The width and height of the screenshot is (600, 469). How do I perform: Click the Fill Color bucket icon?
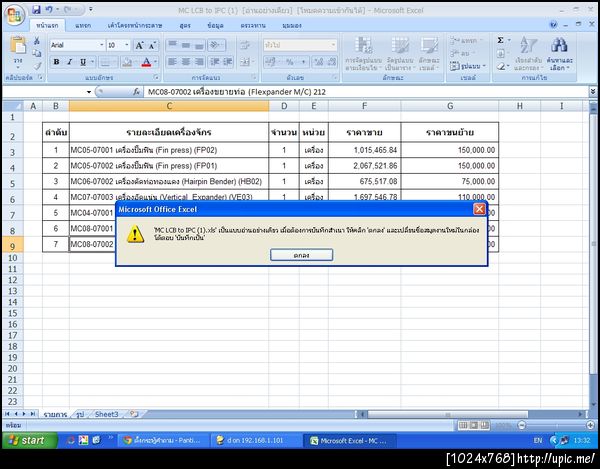(127, 62)
